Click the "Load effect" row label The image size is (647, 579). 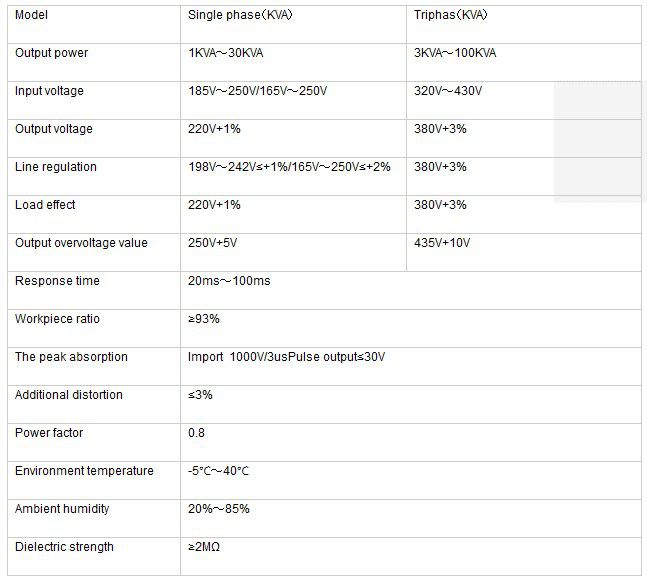(45, 205)
